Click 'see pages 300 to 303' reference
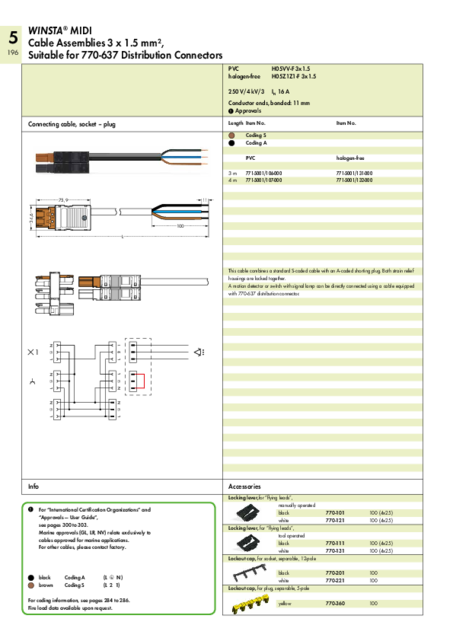453x641 pixels. click(63, 525)
